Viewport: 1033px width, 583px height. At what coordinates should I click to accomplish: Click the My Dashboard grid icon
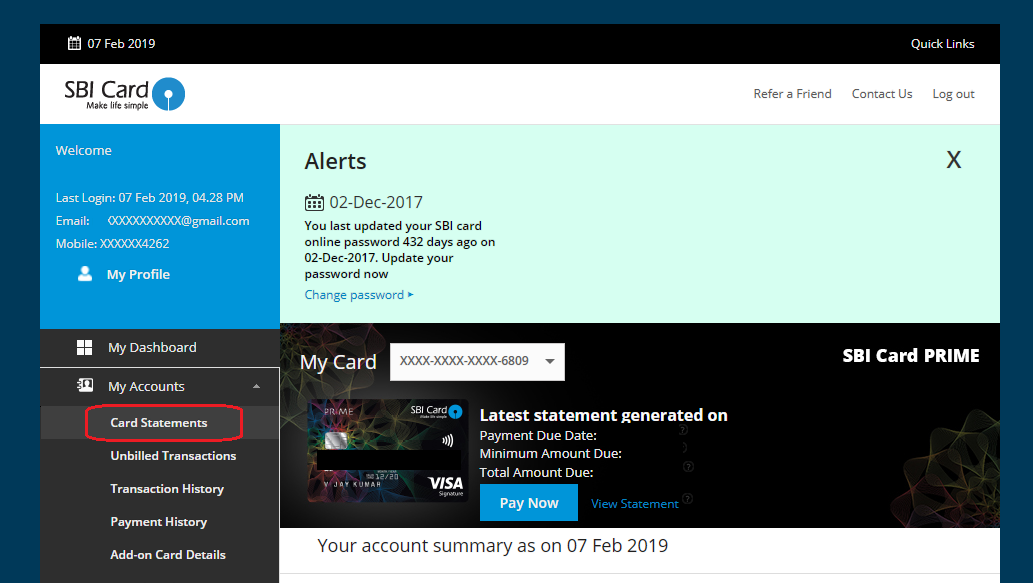point(84,347)
